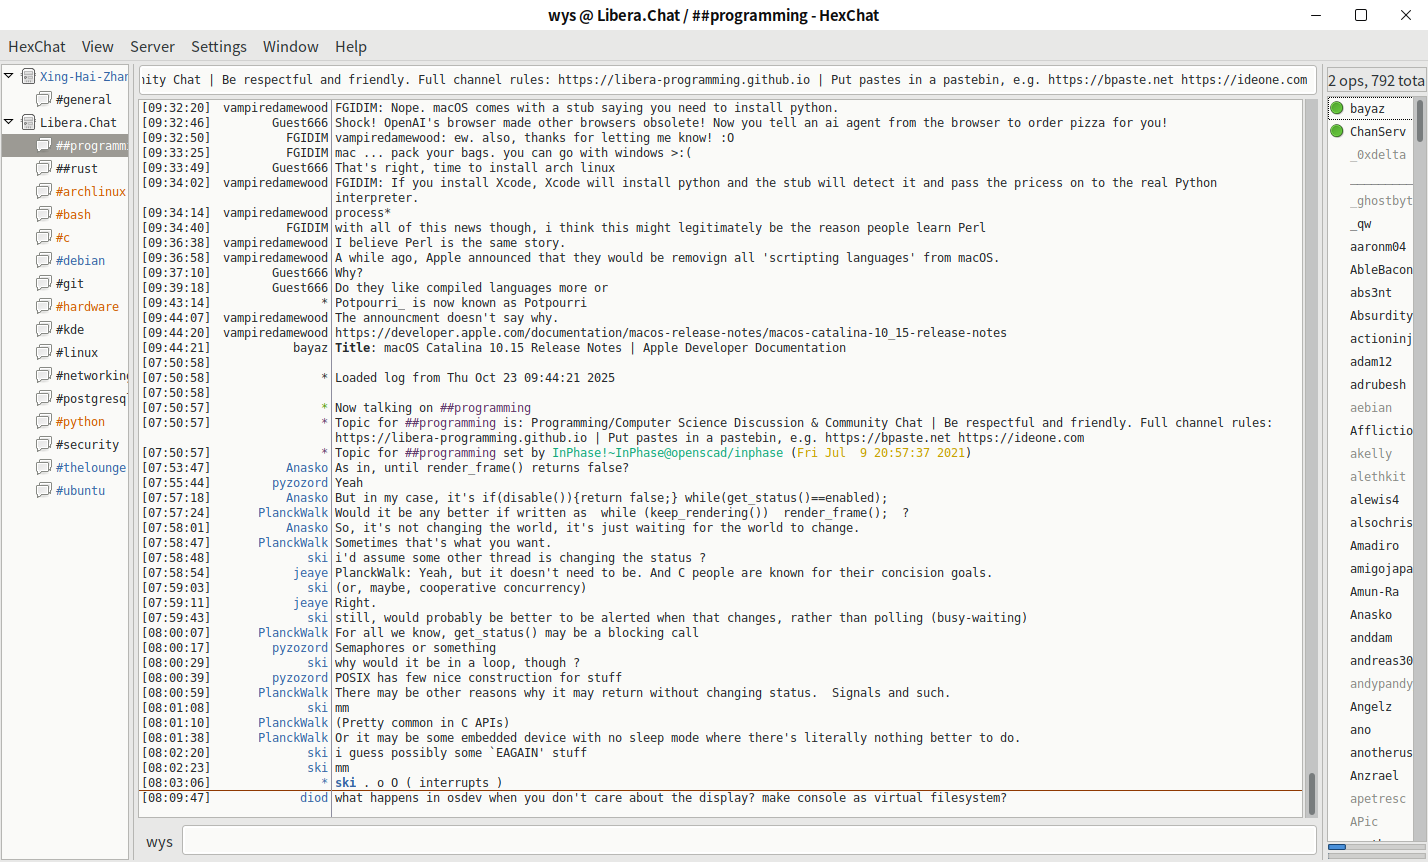Screen dimensions: 1428x862
Task: Click the channel icon beside ##rust
Action: point(44,168)
